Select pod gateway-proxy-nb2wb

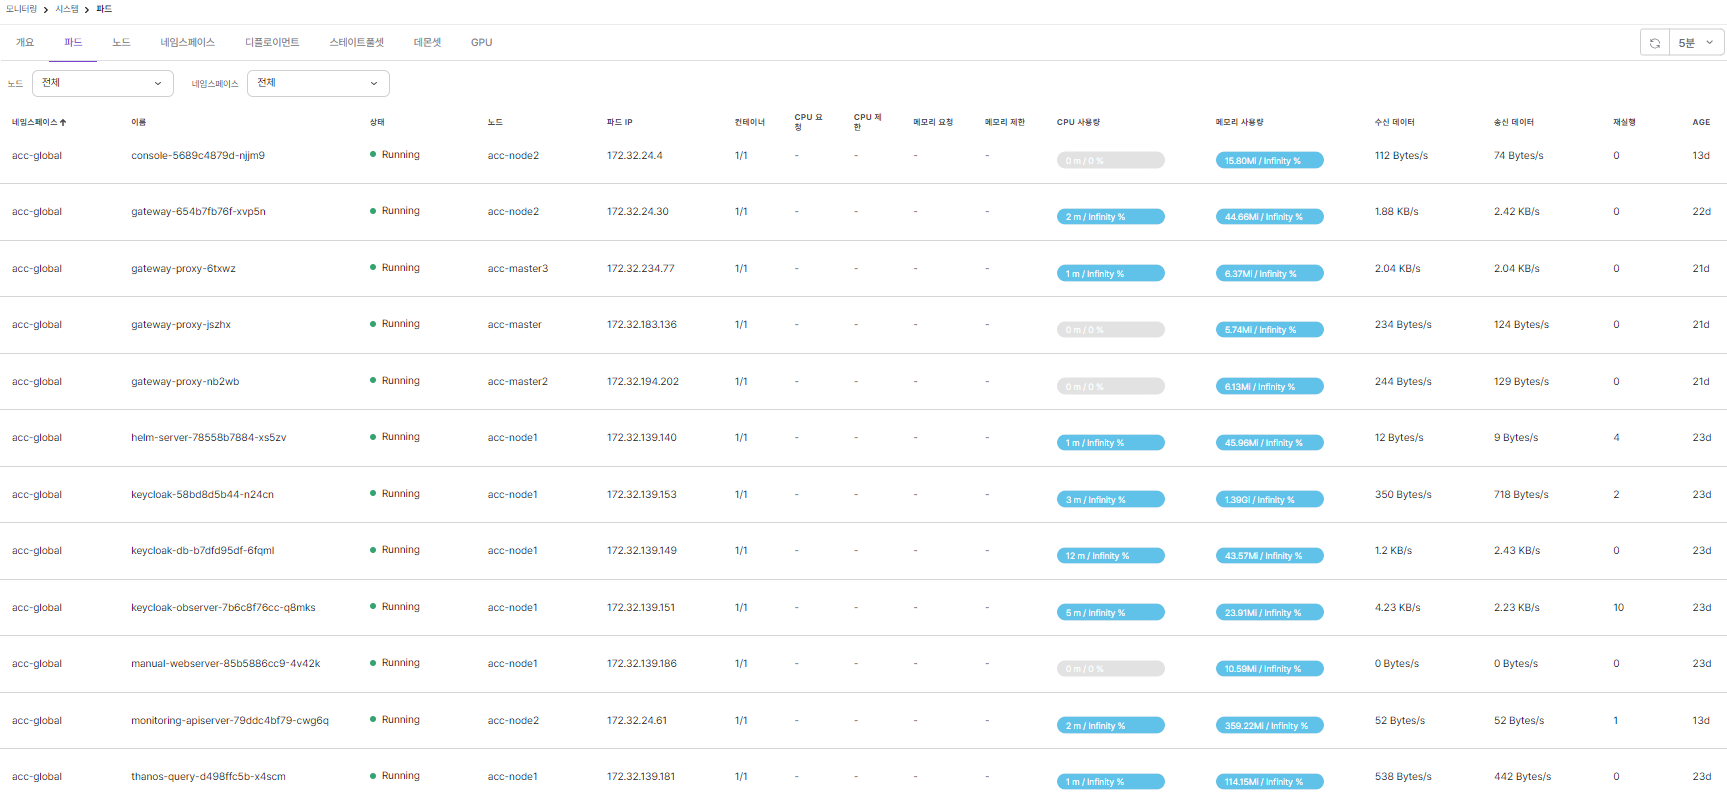185,381
